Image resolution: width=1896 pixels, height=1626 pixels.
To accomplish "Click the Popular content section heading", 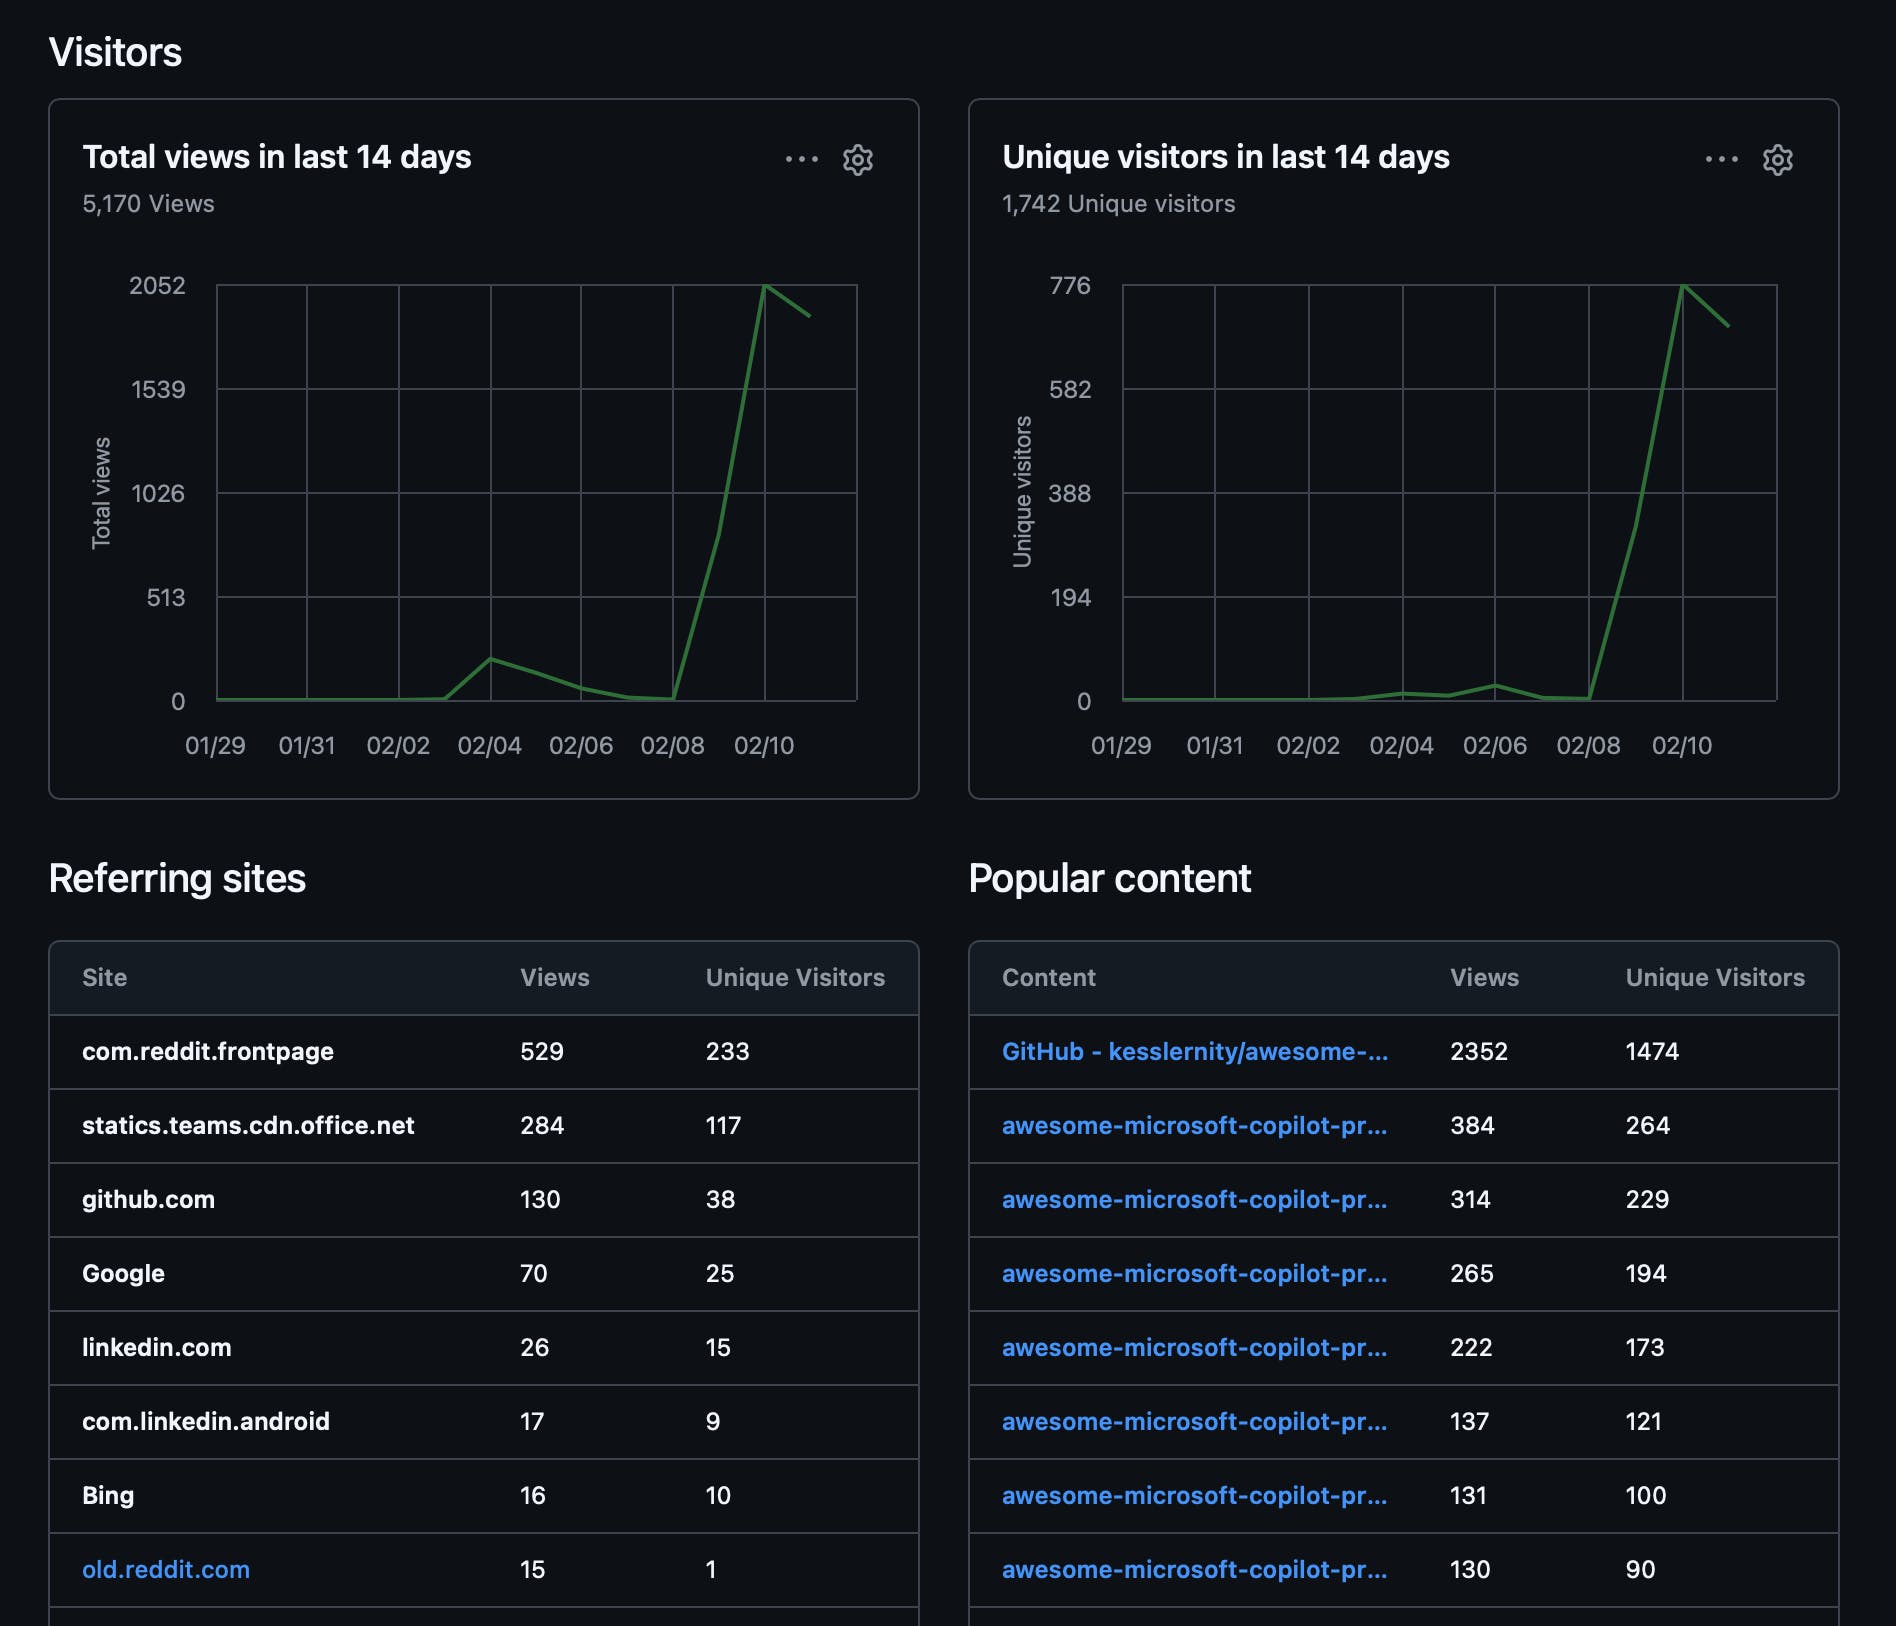I will [x=1109, y=878].
